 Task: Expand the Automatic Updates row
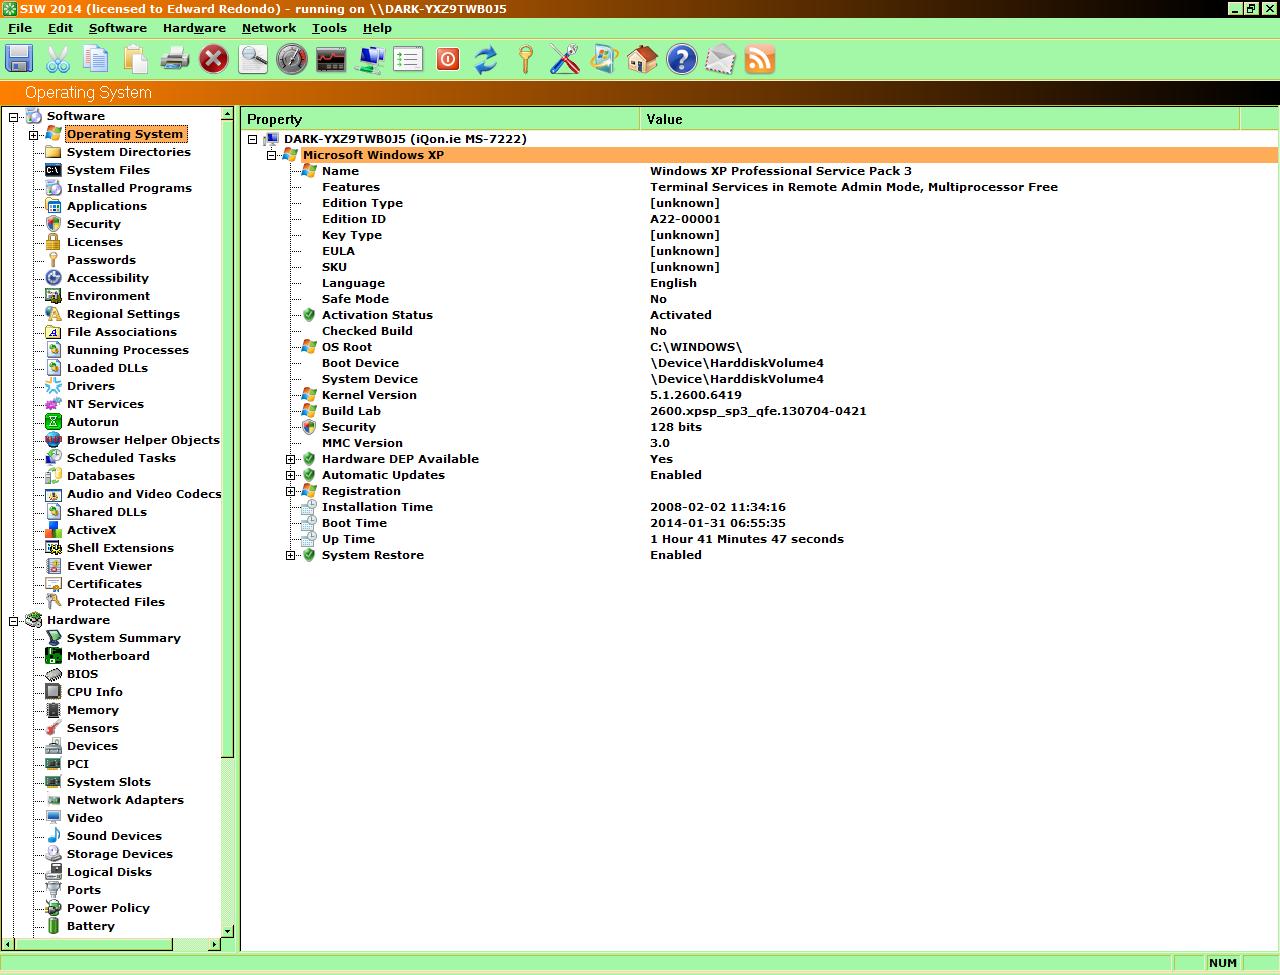point(290,475)
